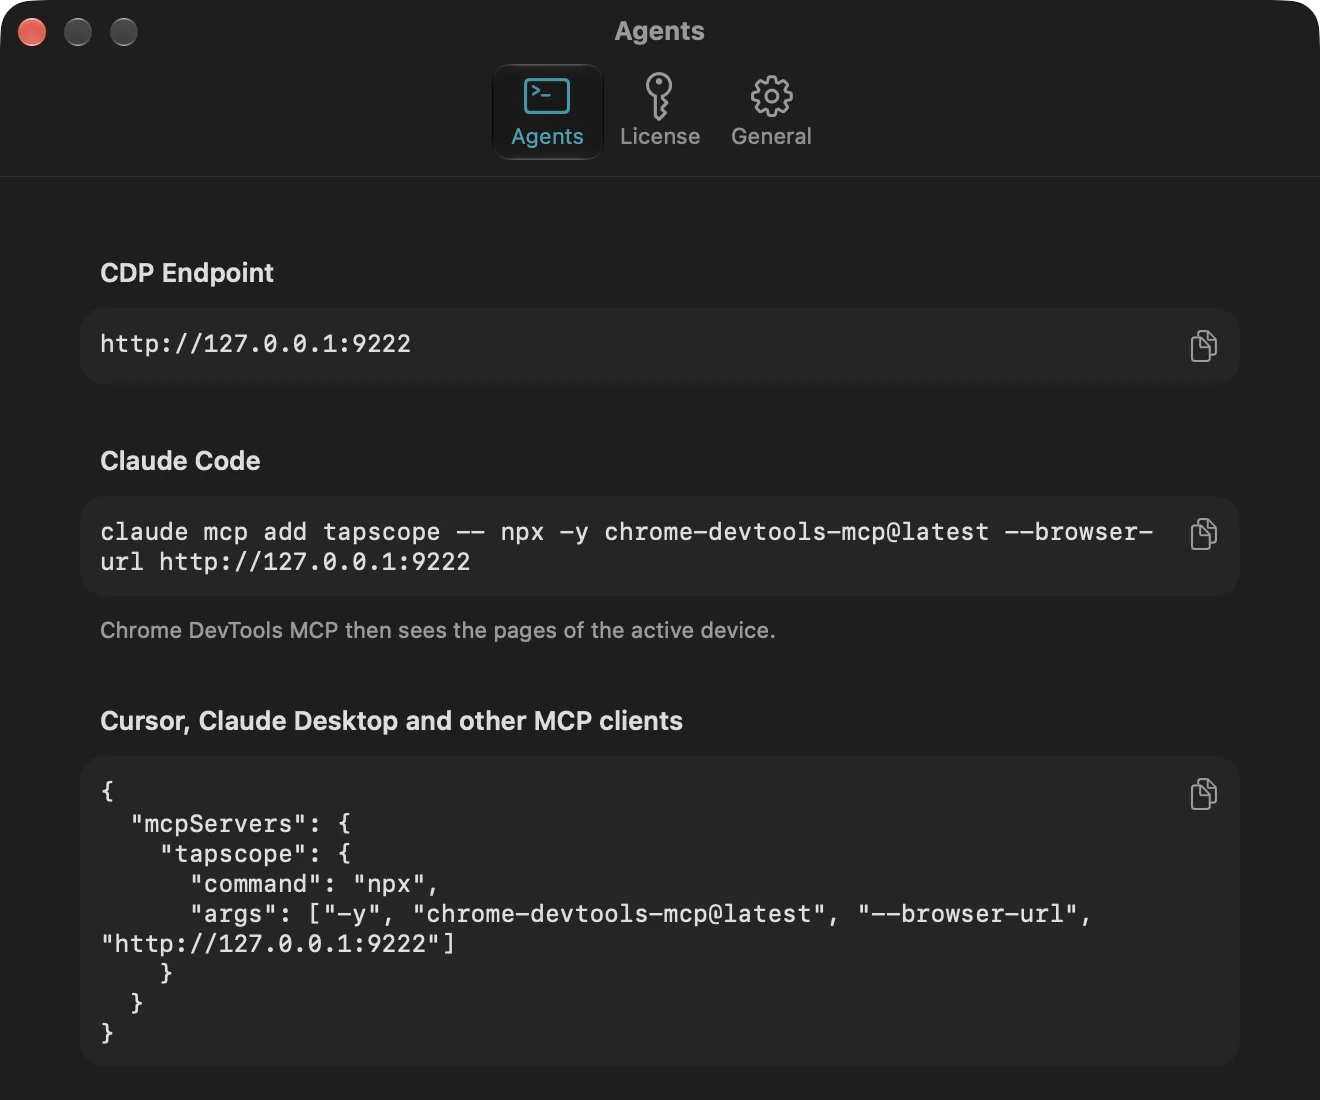The height and width of the screenshot is (1100, 1320).
Task: Click the "tapscope": { JSON line
Action: pos(256,854)
